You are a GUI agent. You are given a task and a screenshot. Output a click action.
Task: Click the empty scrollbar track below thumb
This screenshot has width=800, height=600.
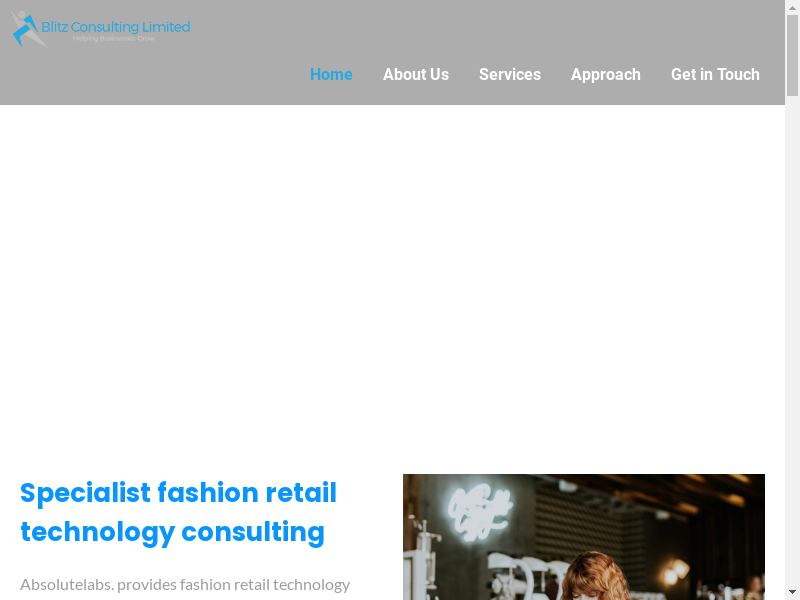[x=792, y=340]
